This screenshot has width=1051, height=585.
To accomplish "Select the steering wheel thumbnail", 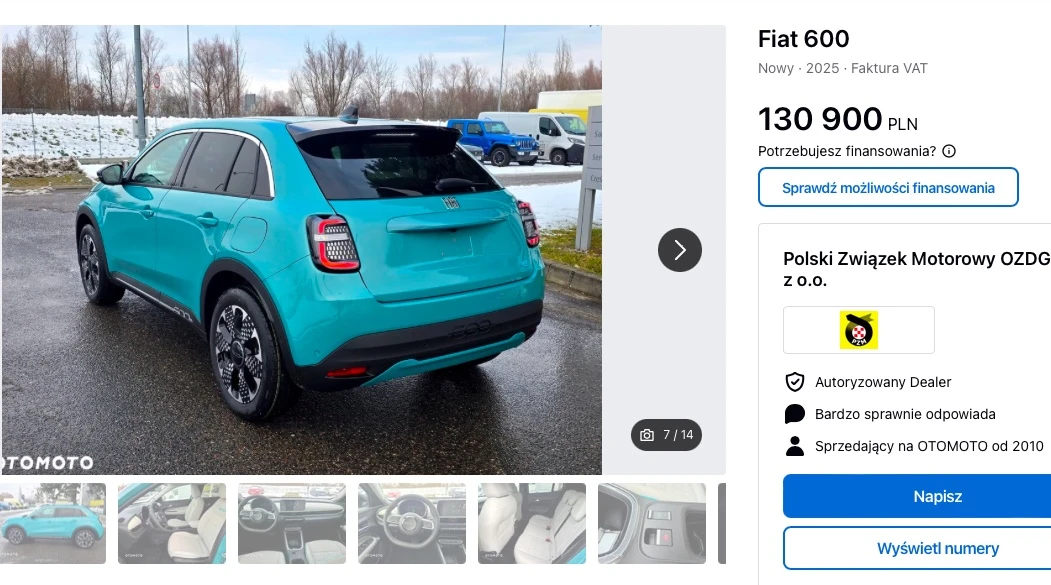I will [412, 523].
